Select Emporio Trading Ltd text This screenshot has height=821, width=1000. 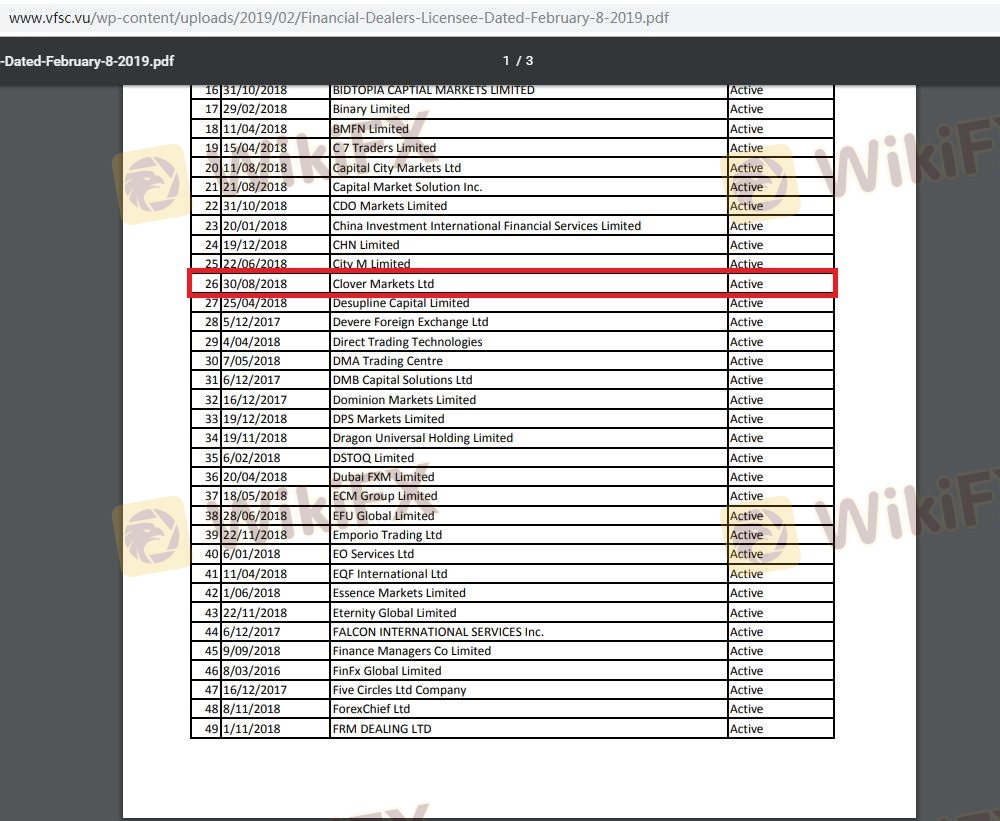pyautogui.click(x=386, y=535)
